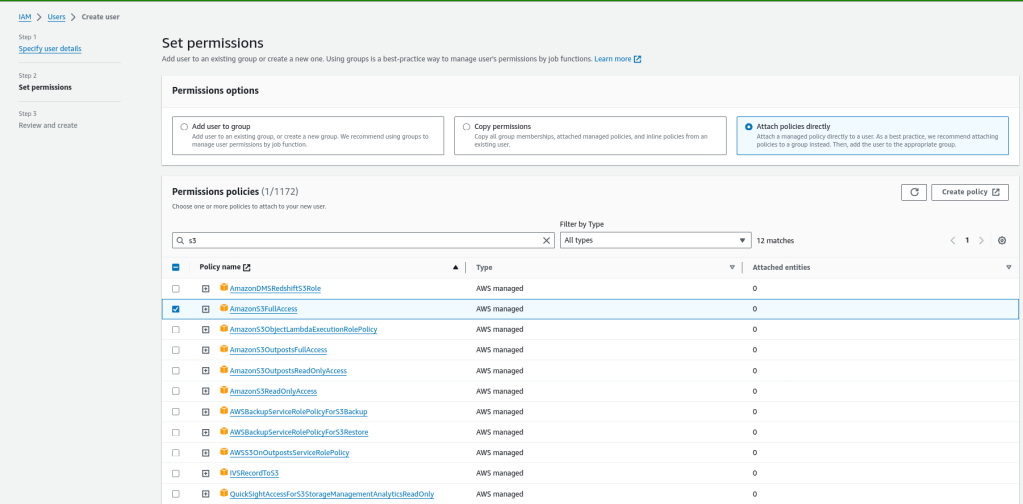Click the Create policy button
This screenshot has height=504, width=1023.
[x=969, y=192]
